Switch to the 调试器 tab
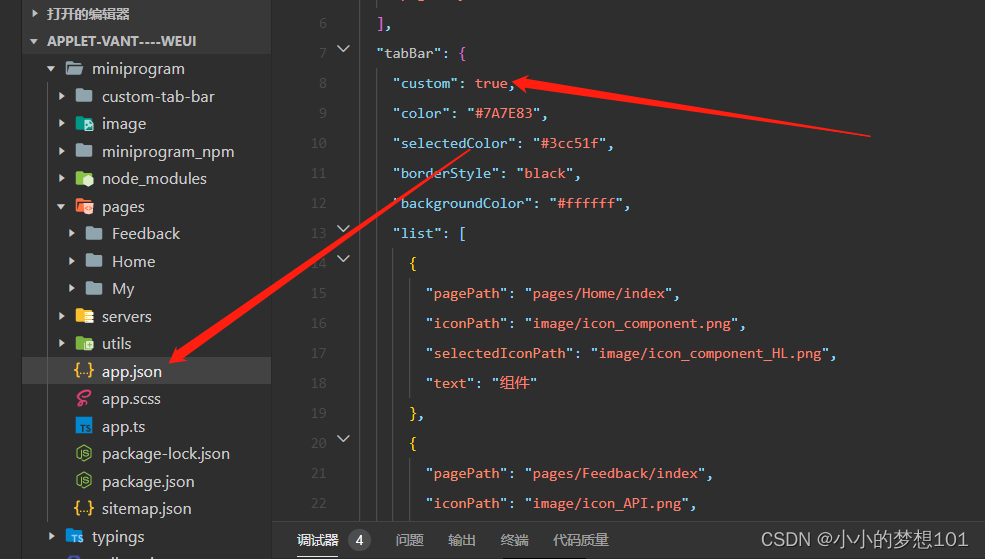 pos(317,540)
